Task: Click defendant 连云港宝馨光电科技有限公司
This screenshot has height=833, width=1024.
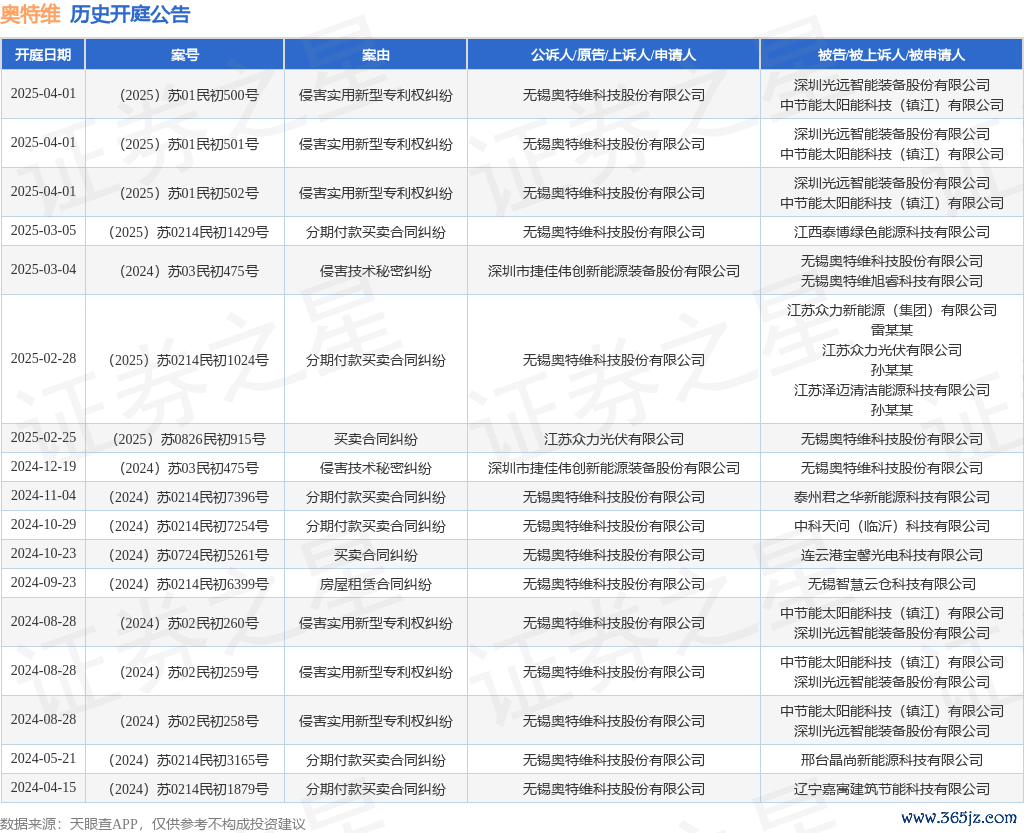Action: click(x=891, y=556)
